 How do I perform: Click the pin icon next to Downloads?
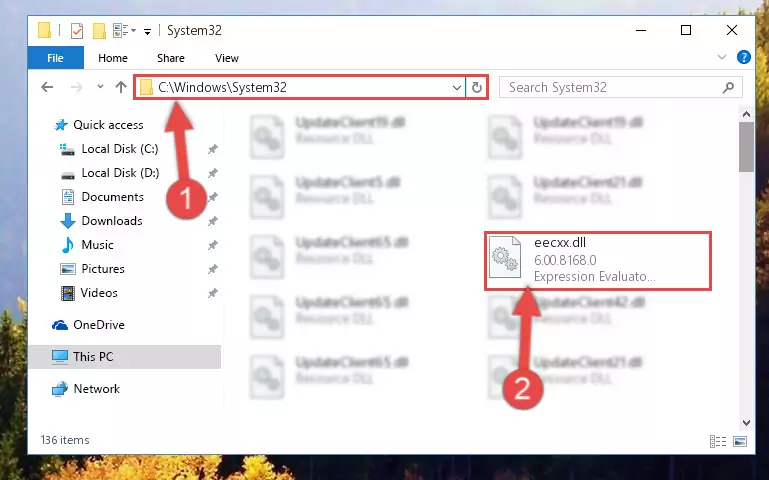click(212, 221)
